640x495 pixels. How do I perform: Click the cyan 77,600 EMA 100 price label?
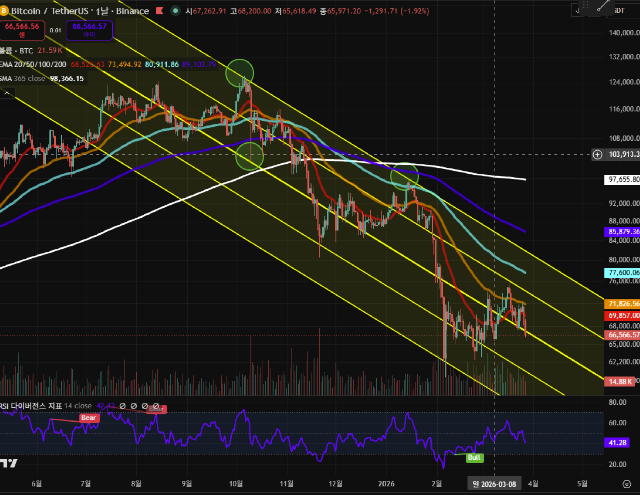pyautogui.click(x=622, y=273)
